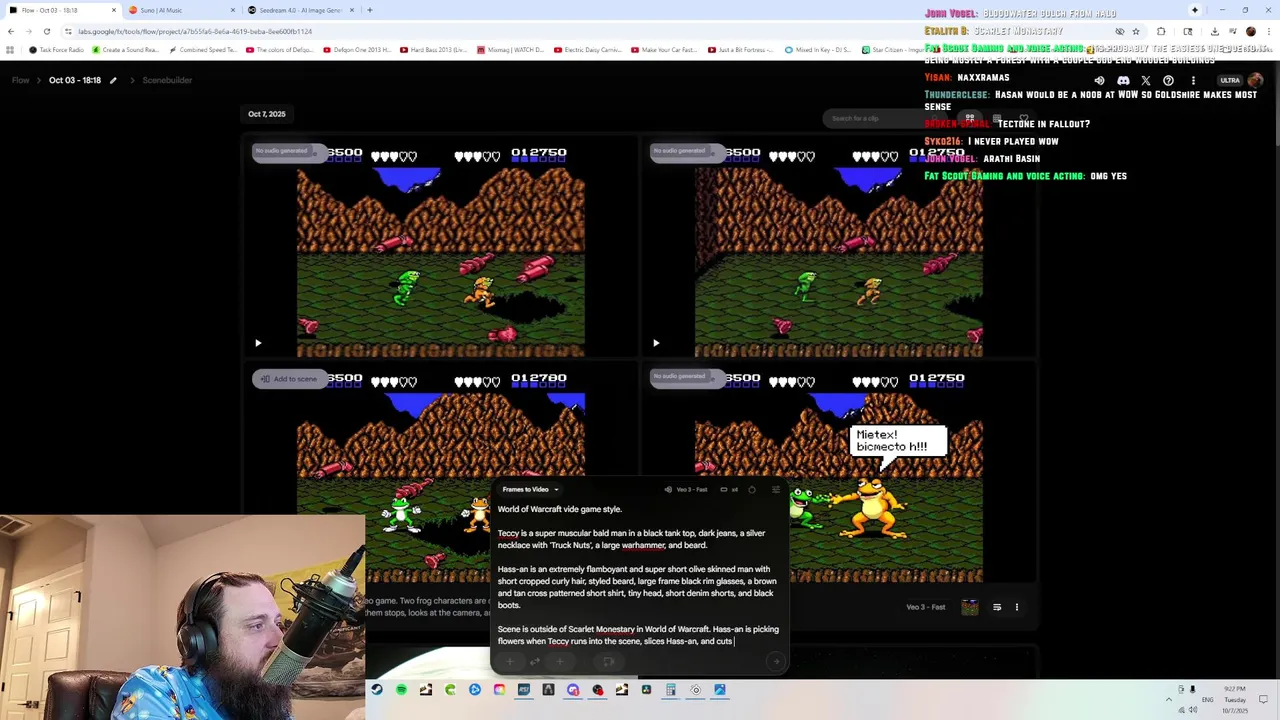Open the Mixmag bookmark

click(x=511, y=50)
